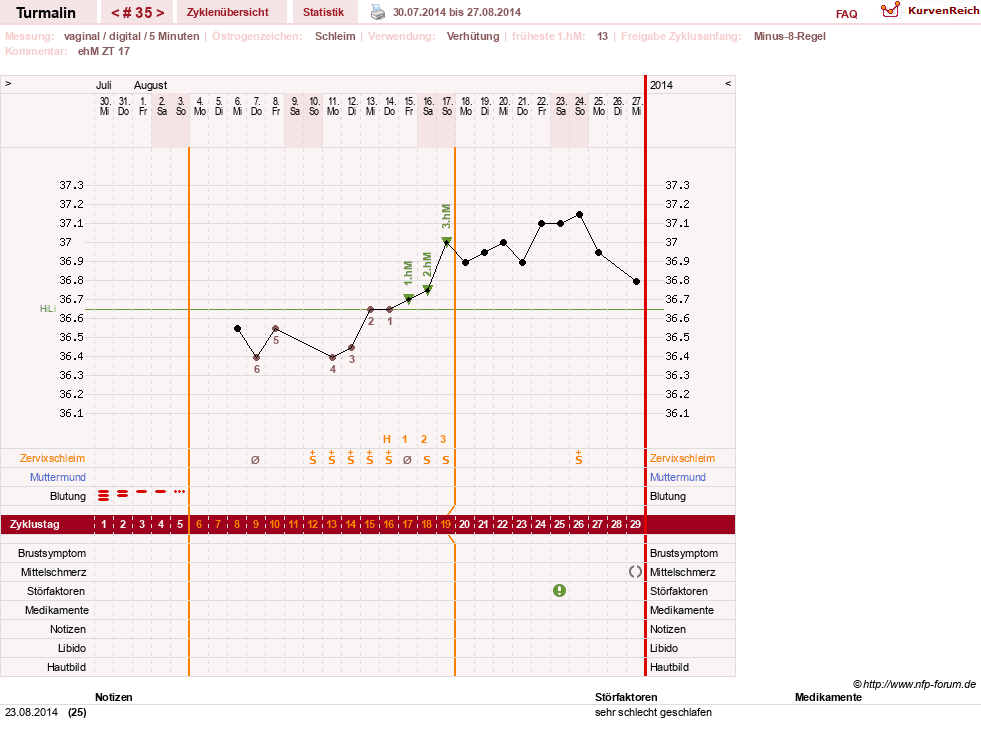Click the spotting dots on cycle day 5

coord(180,491)
